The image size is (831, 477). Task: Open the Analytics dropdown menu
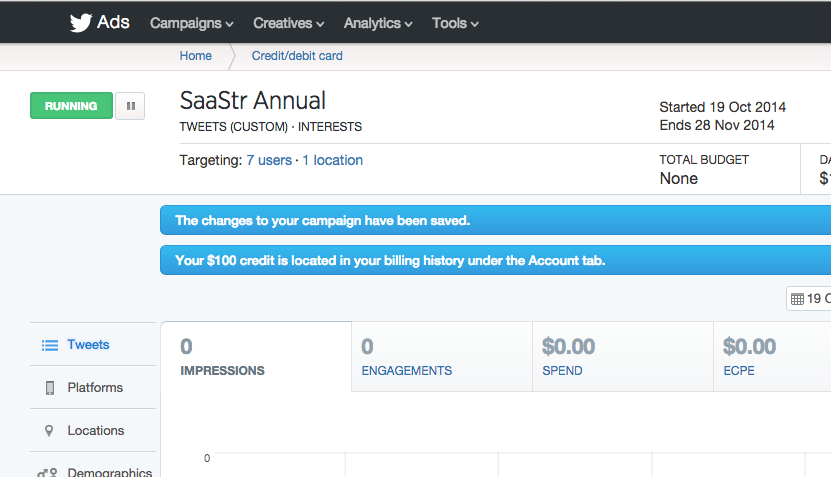(x=378, y=23)
